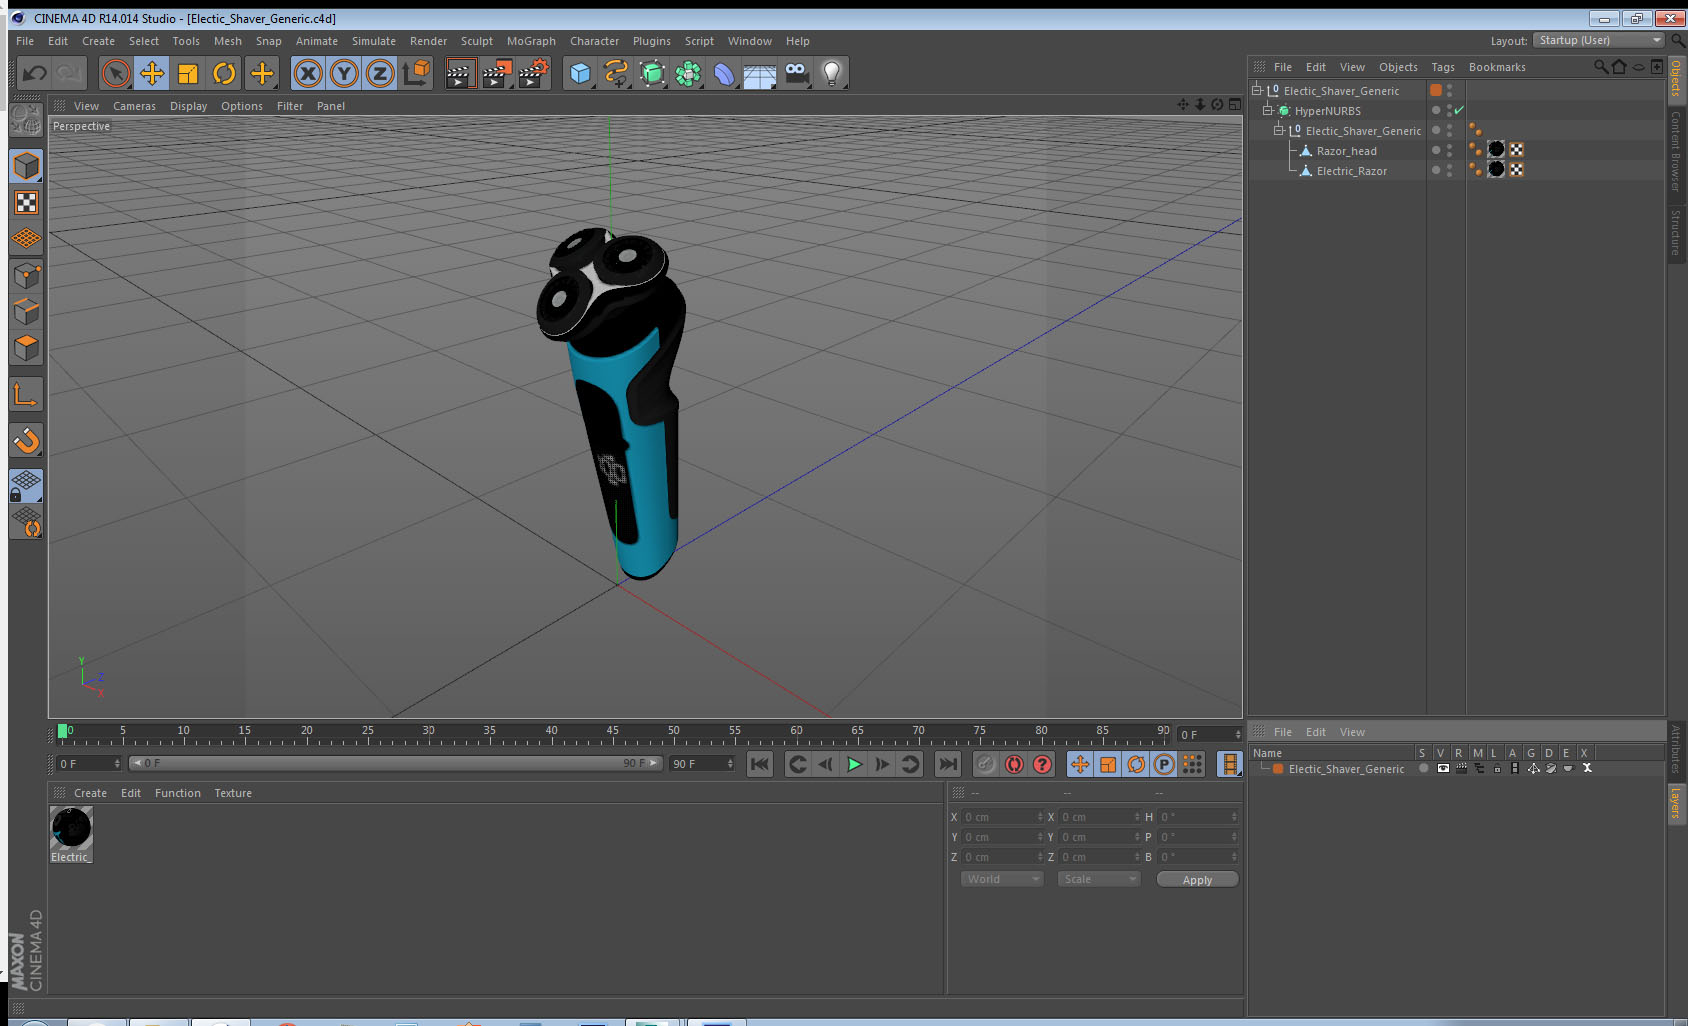The image size is (1688, 1026).
Task: Open the File menu
Action: point(25,41)
